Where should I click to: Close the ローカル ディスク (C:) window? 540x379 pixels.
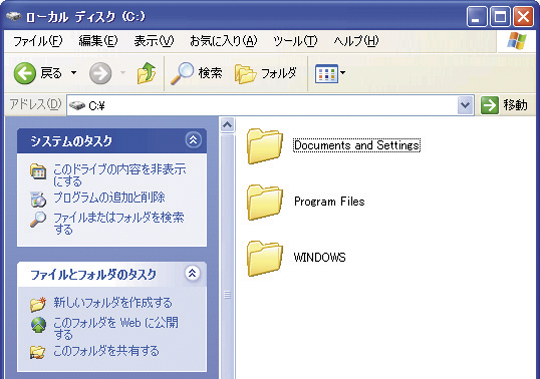click(523, 17)
